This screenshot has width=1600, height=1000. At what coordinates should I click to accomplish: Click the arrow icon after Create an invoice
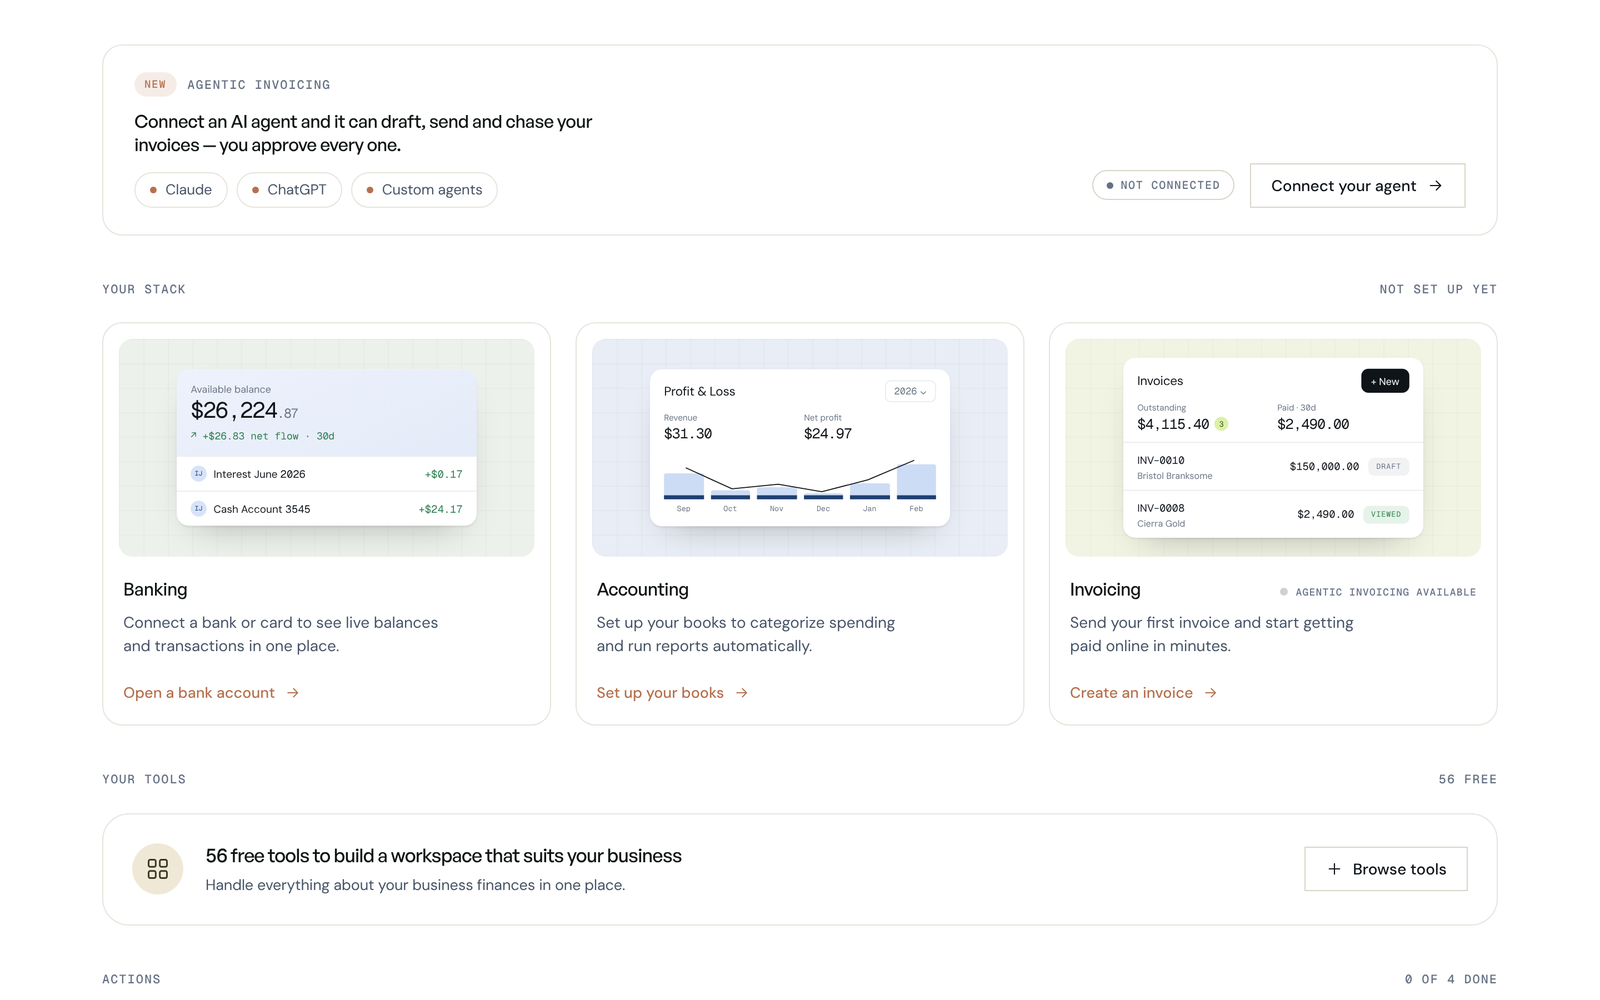point(1211,693)
